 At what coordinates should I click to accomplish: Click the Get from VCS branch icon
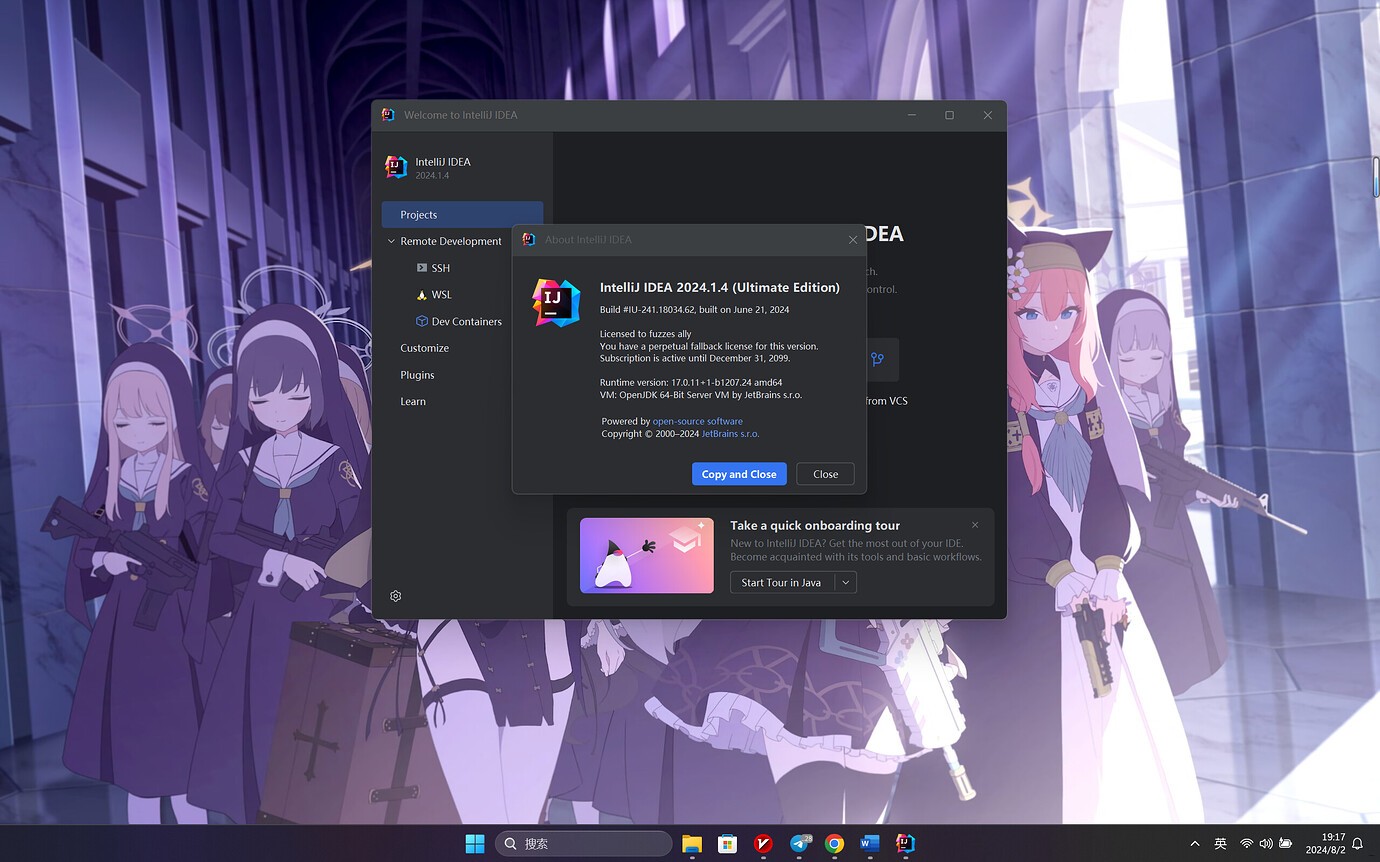(877, 359)
